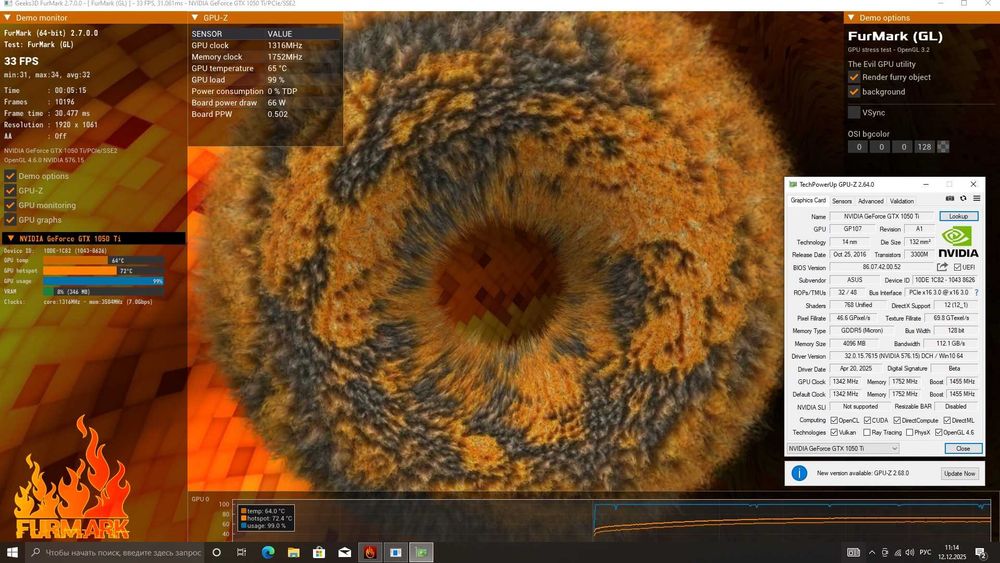Toggle the UEFI checkbox in GPU-Z

(957, 267)
